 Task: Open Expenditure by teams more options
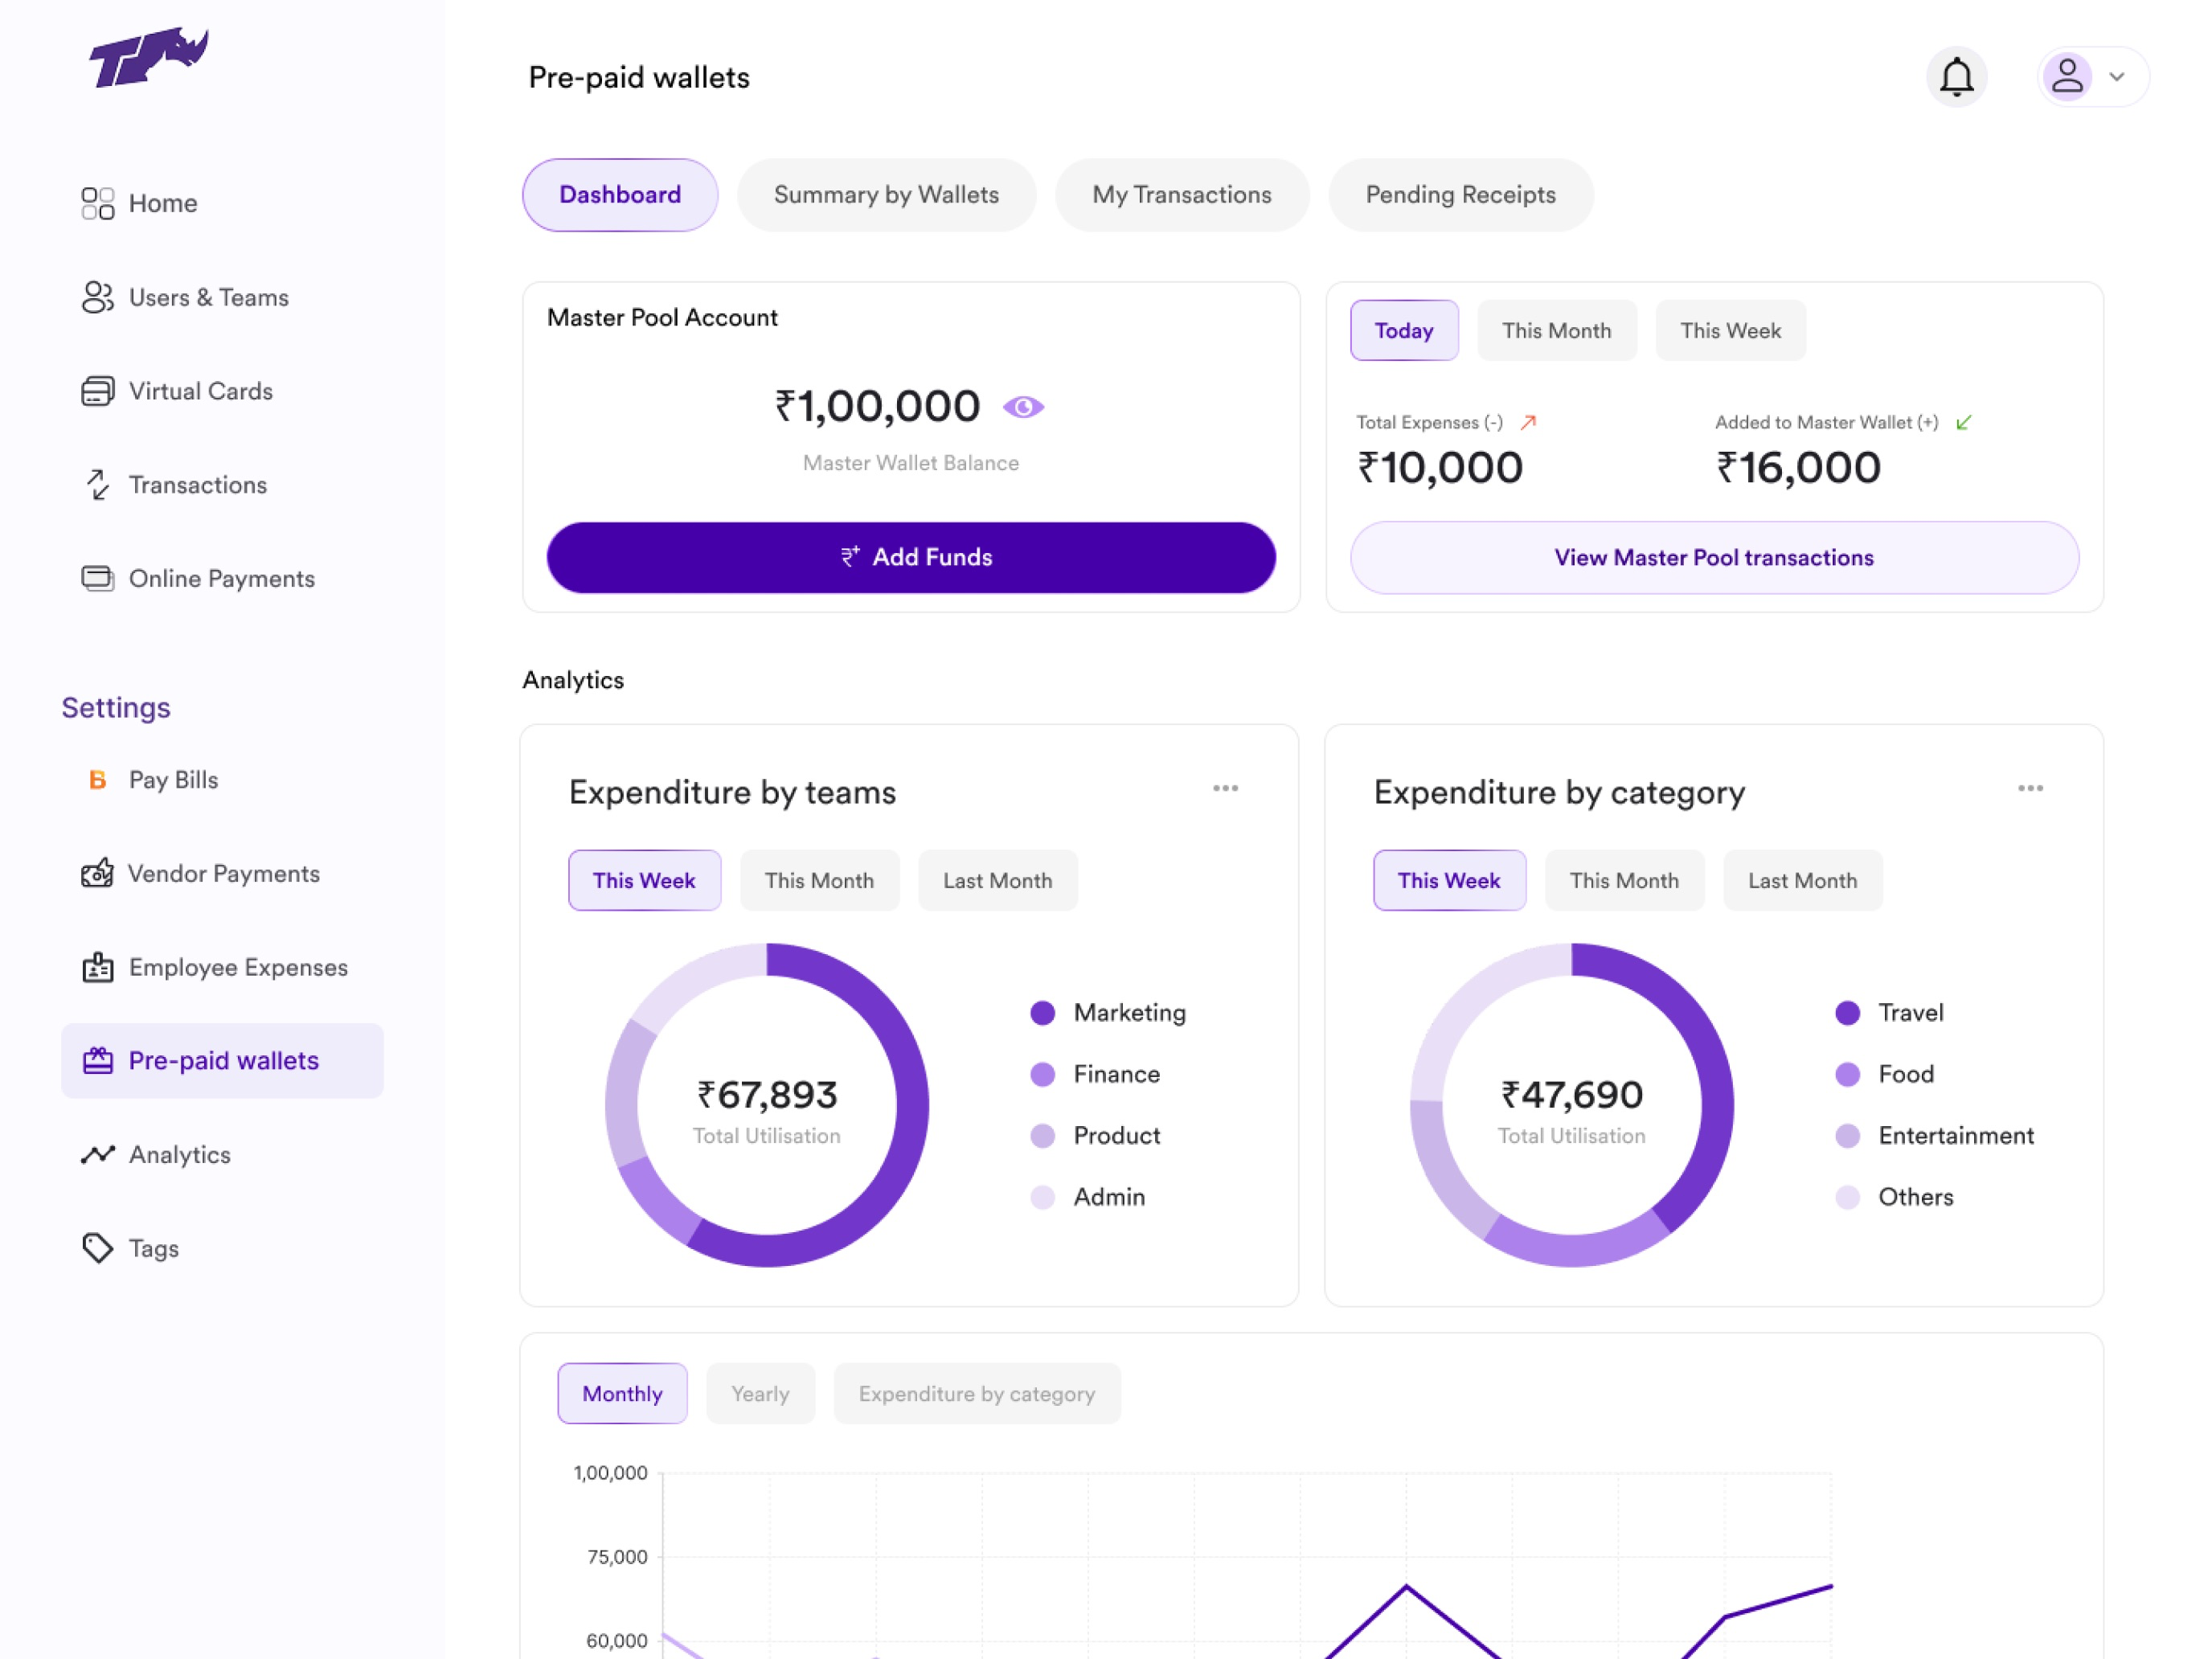click(x=1225, y=788)
